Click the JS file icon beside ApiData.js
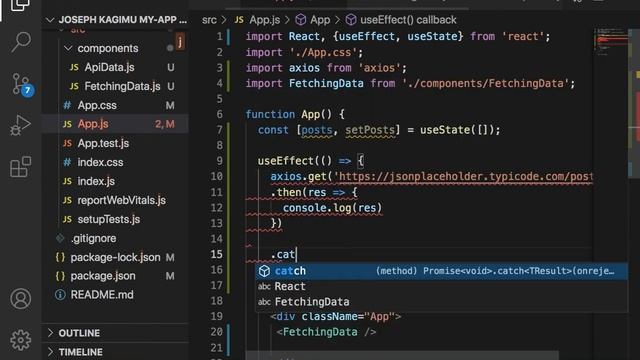The image size is (640, 360). click(x=74, y=67)
